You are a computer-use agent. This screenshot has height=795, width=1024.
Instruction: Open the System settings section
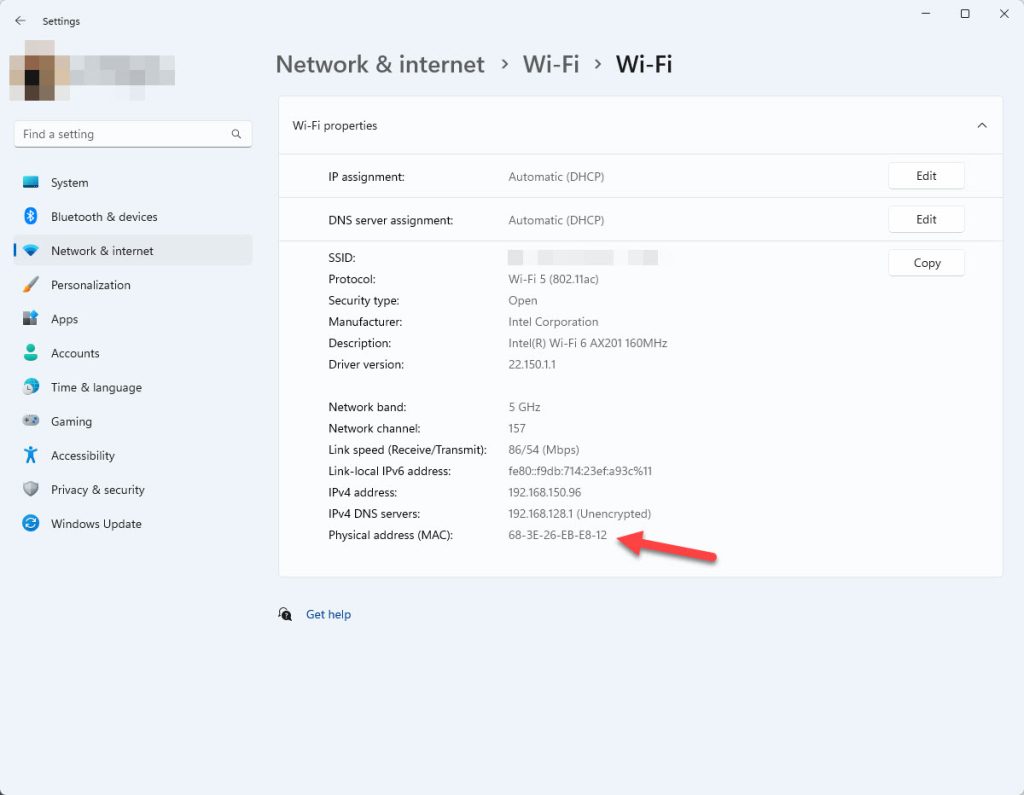70,182
